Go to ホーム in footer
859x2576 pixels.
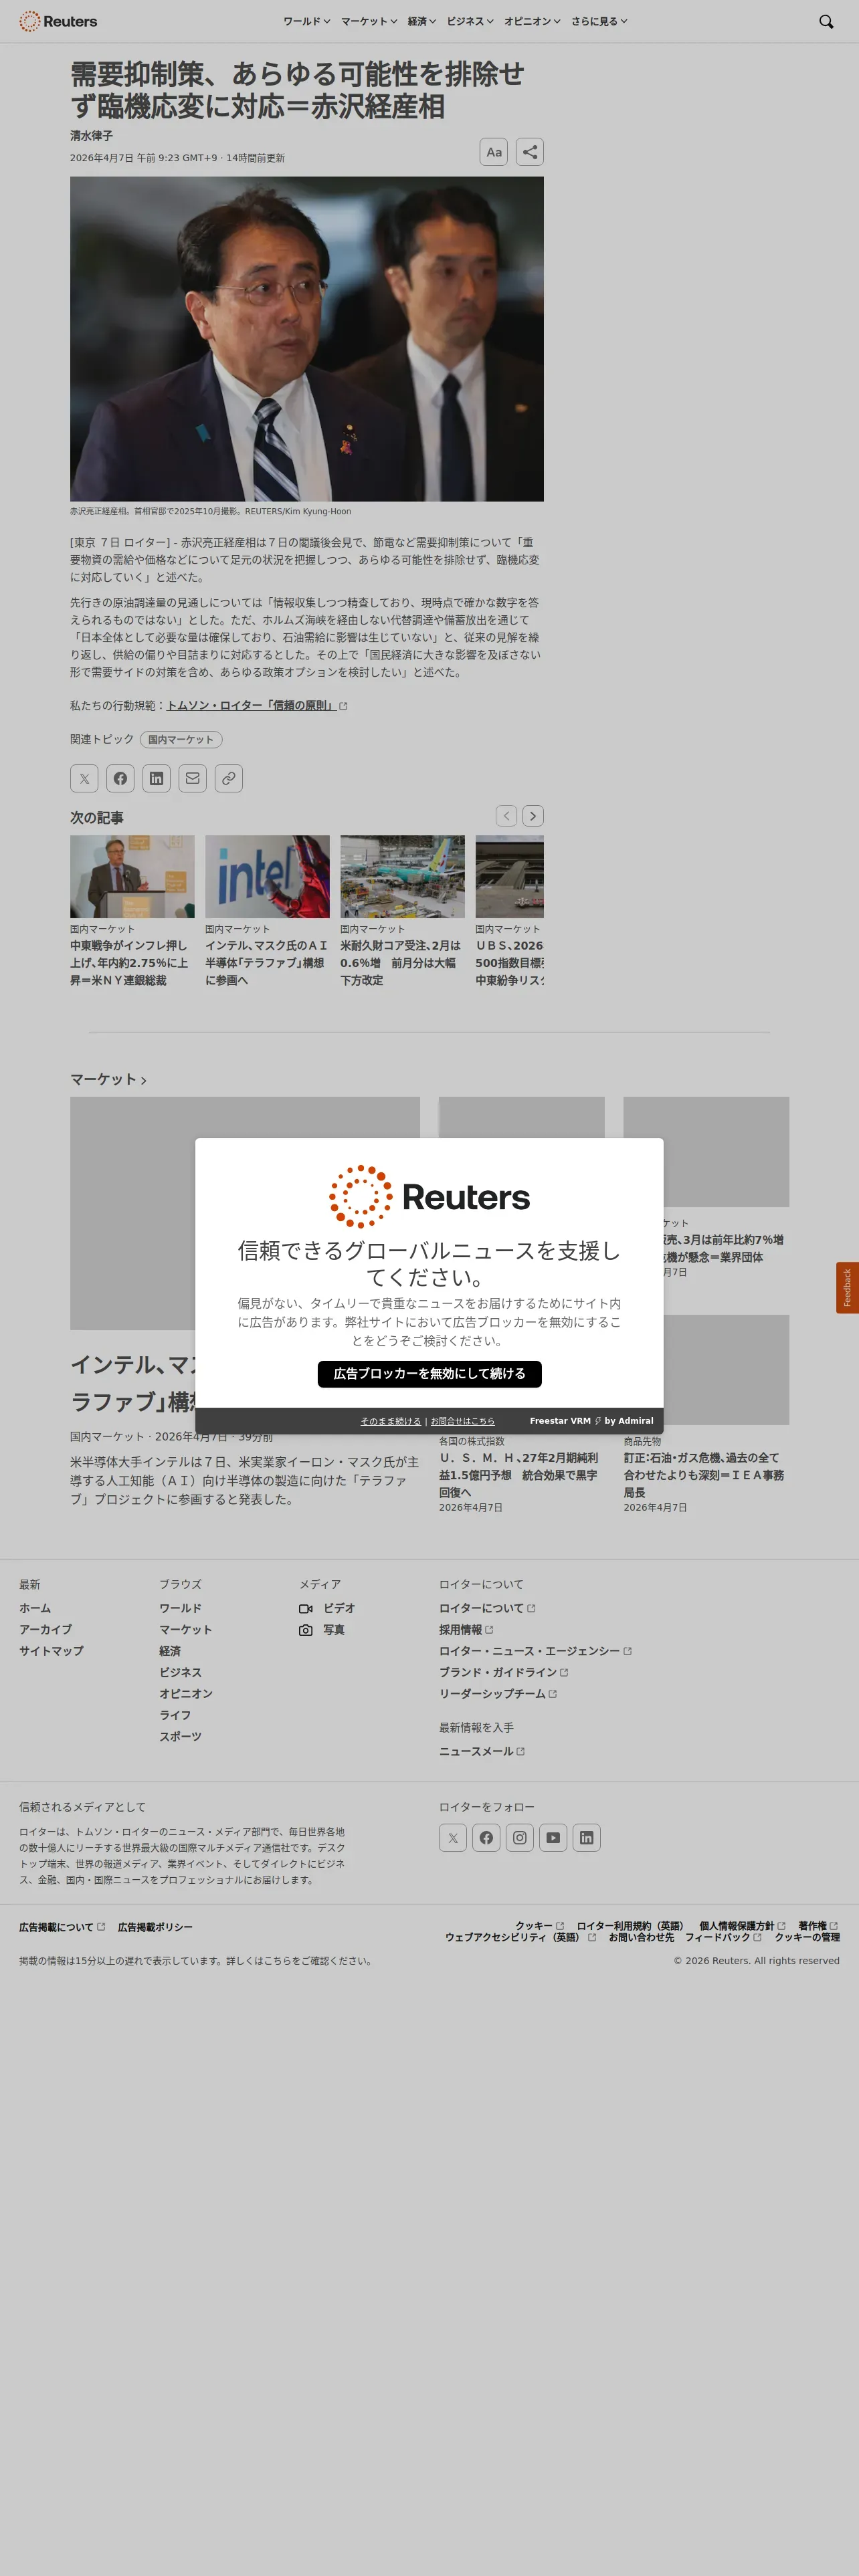pos(35,1608)
